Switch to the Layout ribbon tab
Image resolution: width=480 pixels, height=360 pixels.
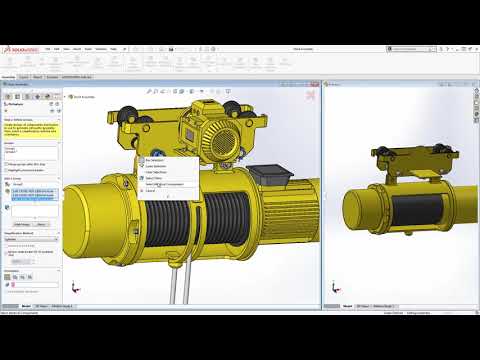click(24, 77)
